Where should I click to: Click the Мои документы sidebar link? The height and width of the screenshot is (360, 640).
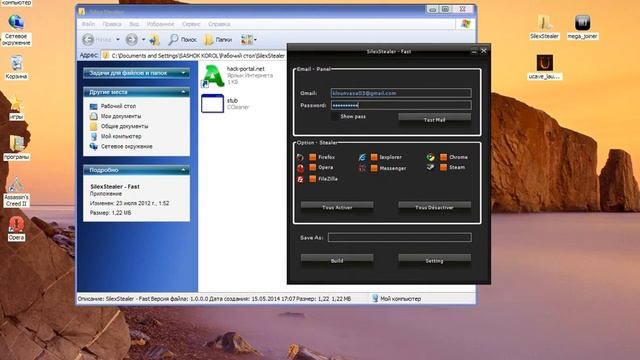point(121,116)
